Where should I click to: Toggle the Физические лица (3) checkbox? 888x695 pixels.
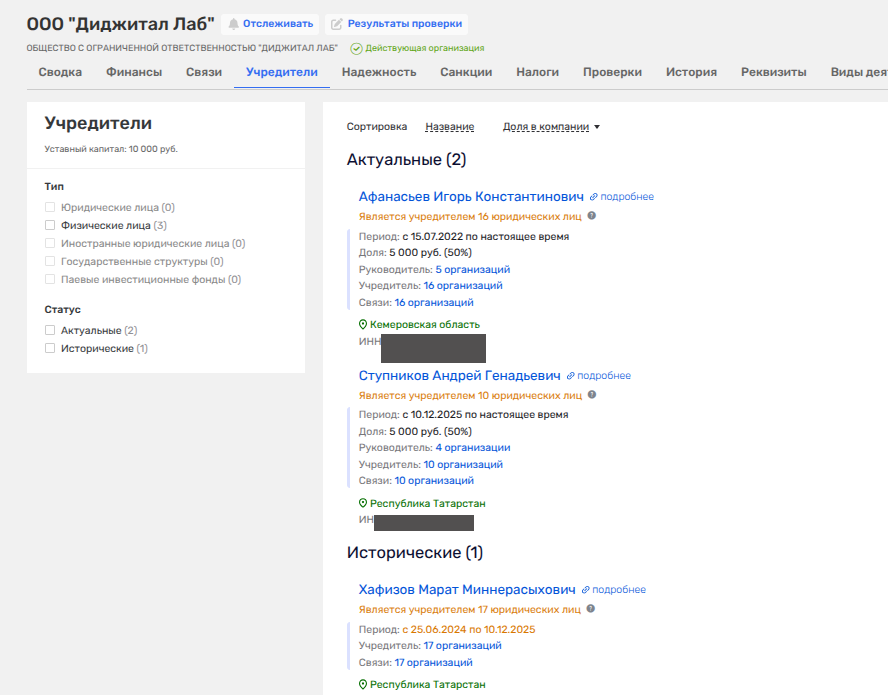pos(50,225)
